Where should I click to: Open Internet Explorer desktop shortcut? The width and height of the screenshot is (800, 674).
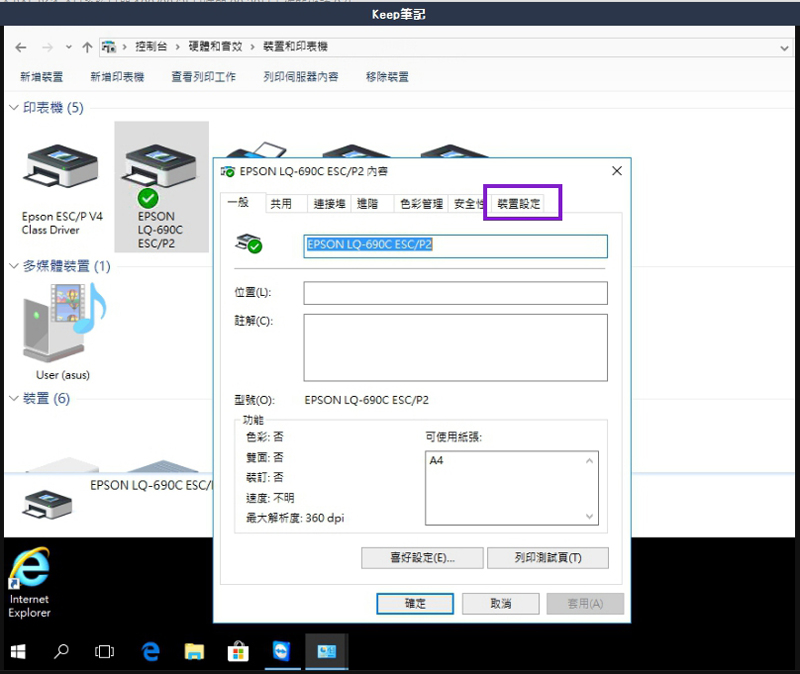(x=30, y=582)
